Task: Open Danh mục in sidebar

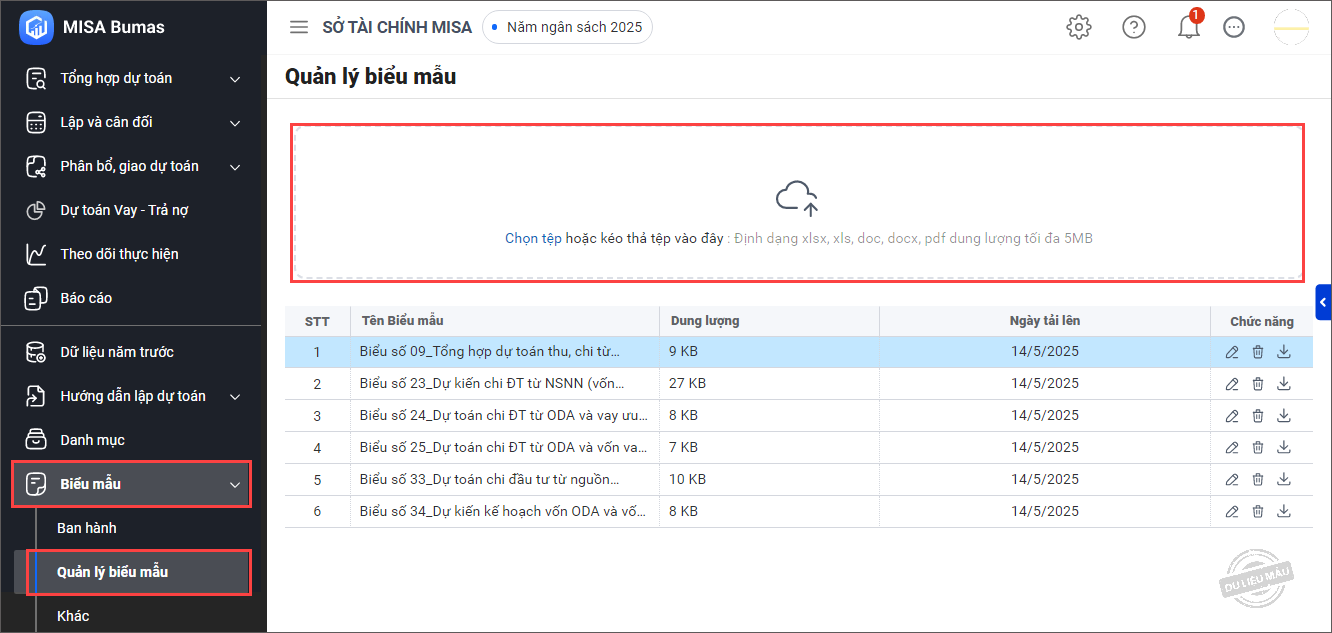Action: (92, 440)
